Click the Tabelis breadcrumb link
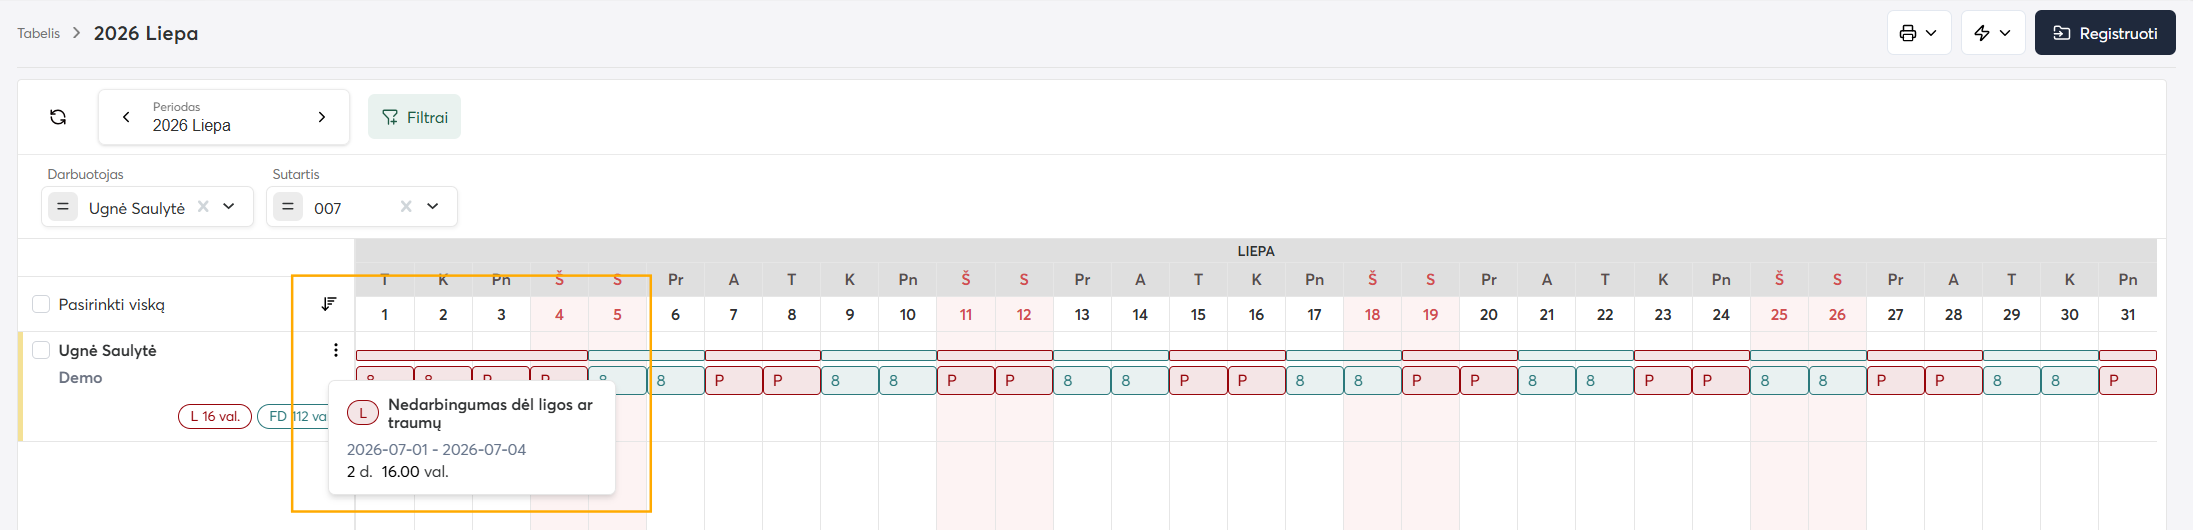The width and height of the screenshot is (2193, 530). pos(39,33)
